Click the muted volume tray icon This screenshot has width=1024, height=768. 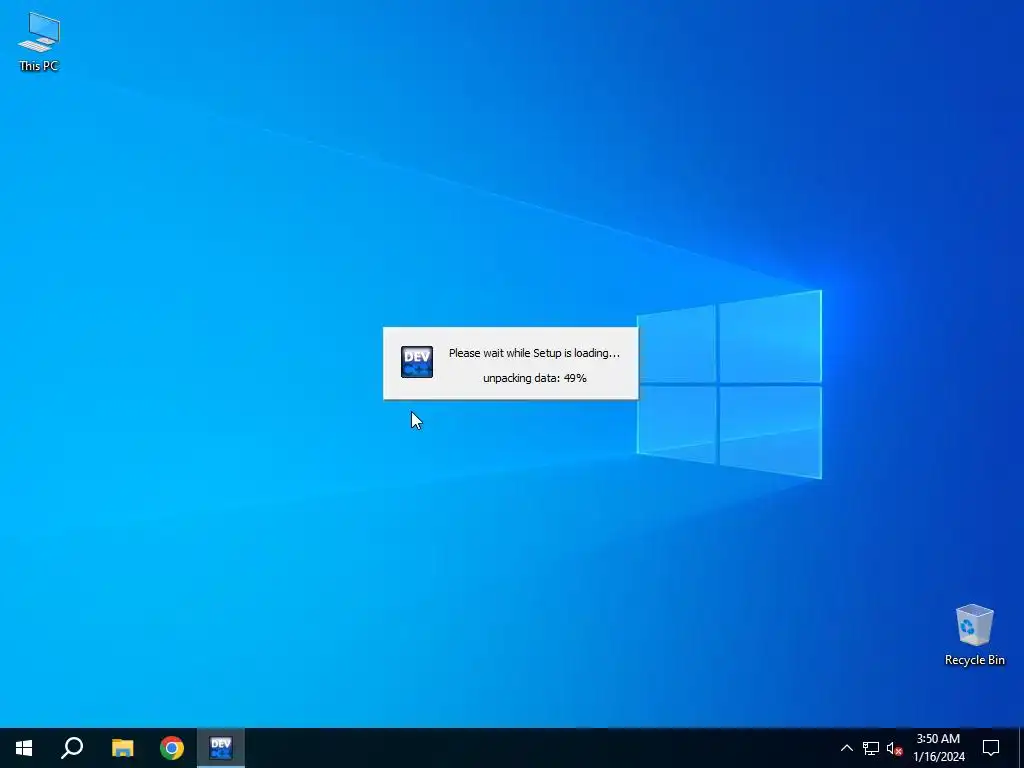pos(894,748)
